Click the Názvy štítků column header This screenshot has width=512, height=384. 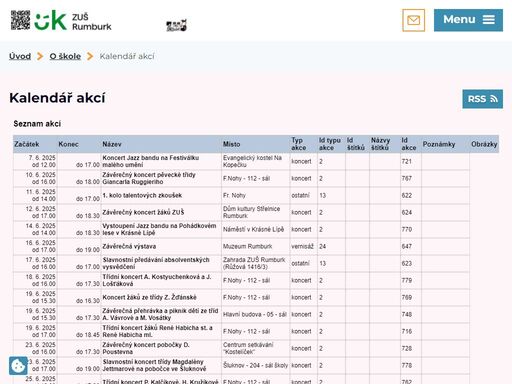coord(380,144)
